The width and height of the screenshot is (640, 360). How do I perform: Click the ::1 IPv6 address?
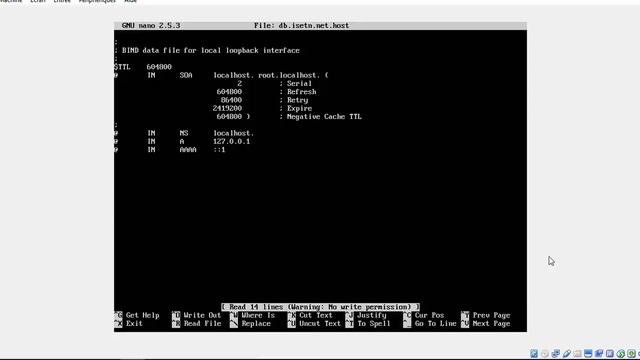(219, 150)
